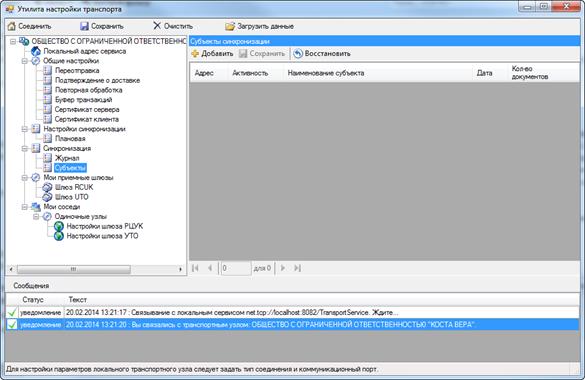This screenshot has width=585, height=380.
Task: Collapse the Синхронизация branch
Action: (25, 148)
